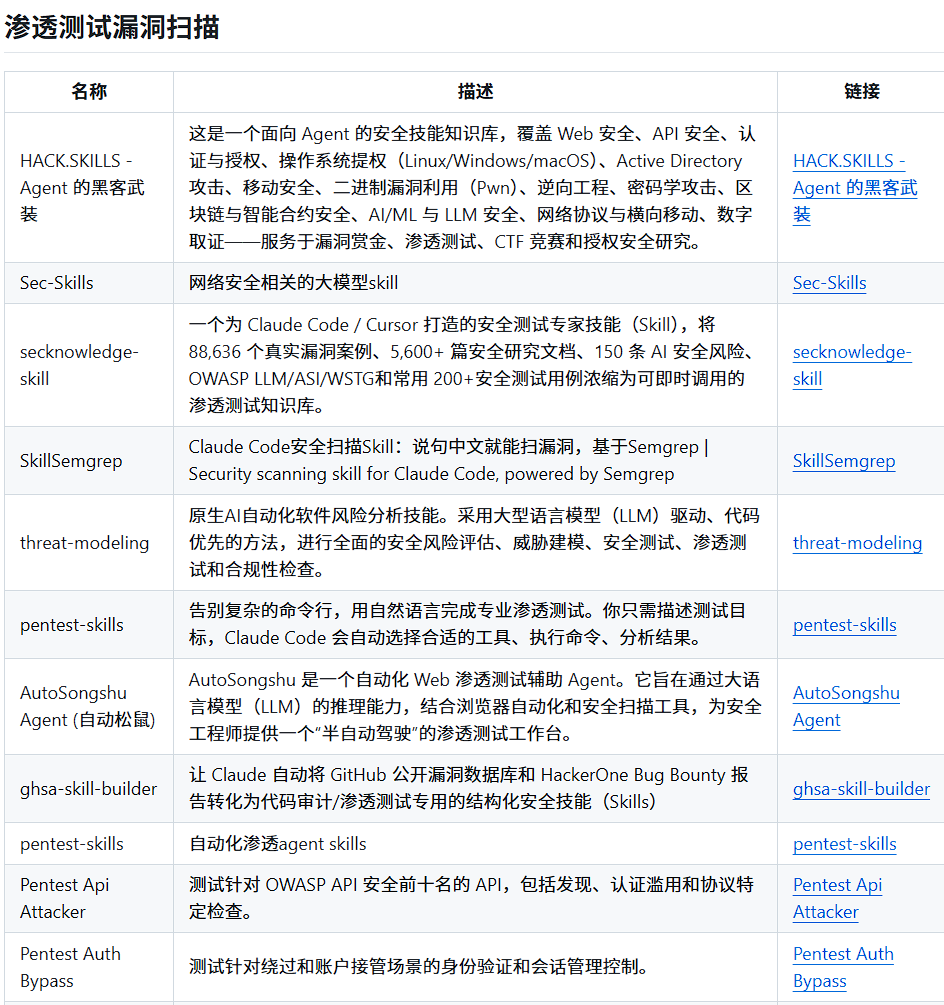This screenshot has height=1005, width=944.
Task: Open the AutoSongshu Agent hyperlink
Action: 846,706
